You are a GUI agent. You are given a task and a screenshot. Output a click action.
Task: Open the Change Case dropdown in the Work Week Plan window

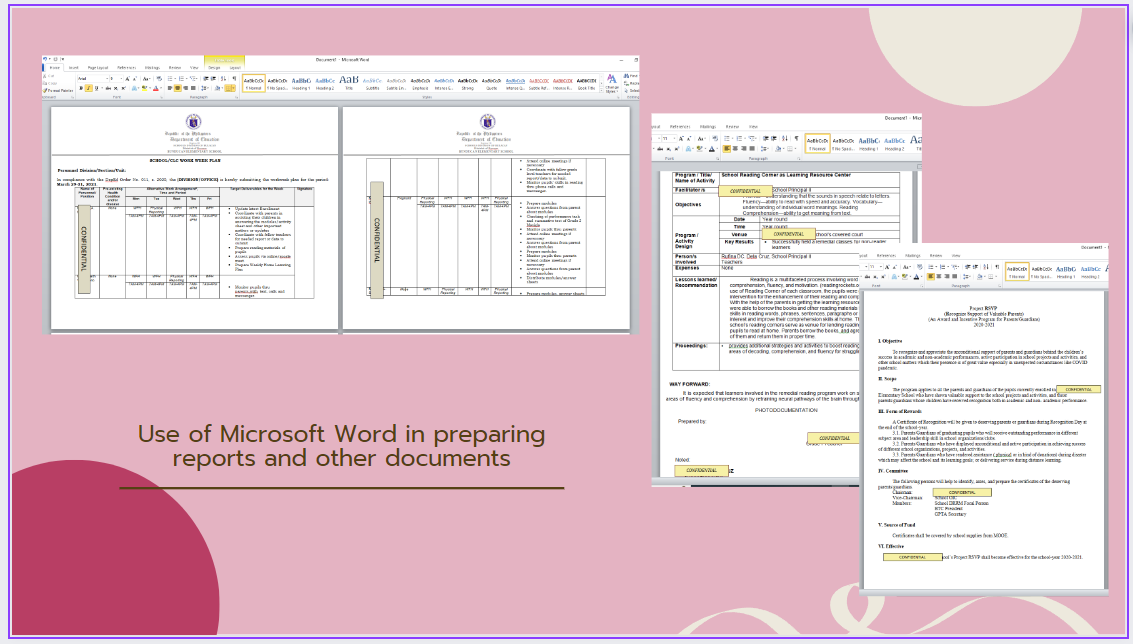pos(147,78)
